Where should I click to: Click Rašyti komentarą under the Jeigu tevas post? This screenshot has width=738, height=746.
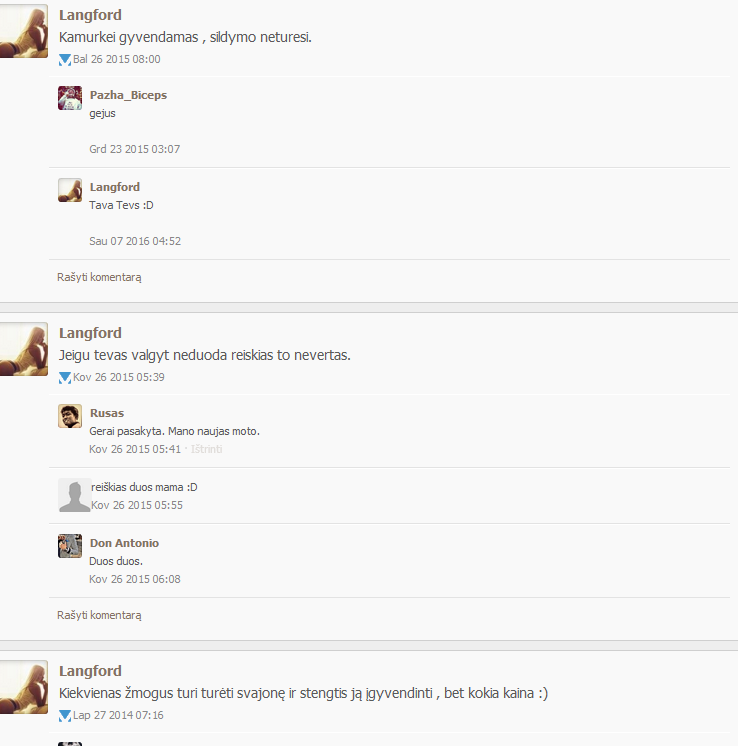(x=99, y=615)
